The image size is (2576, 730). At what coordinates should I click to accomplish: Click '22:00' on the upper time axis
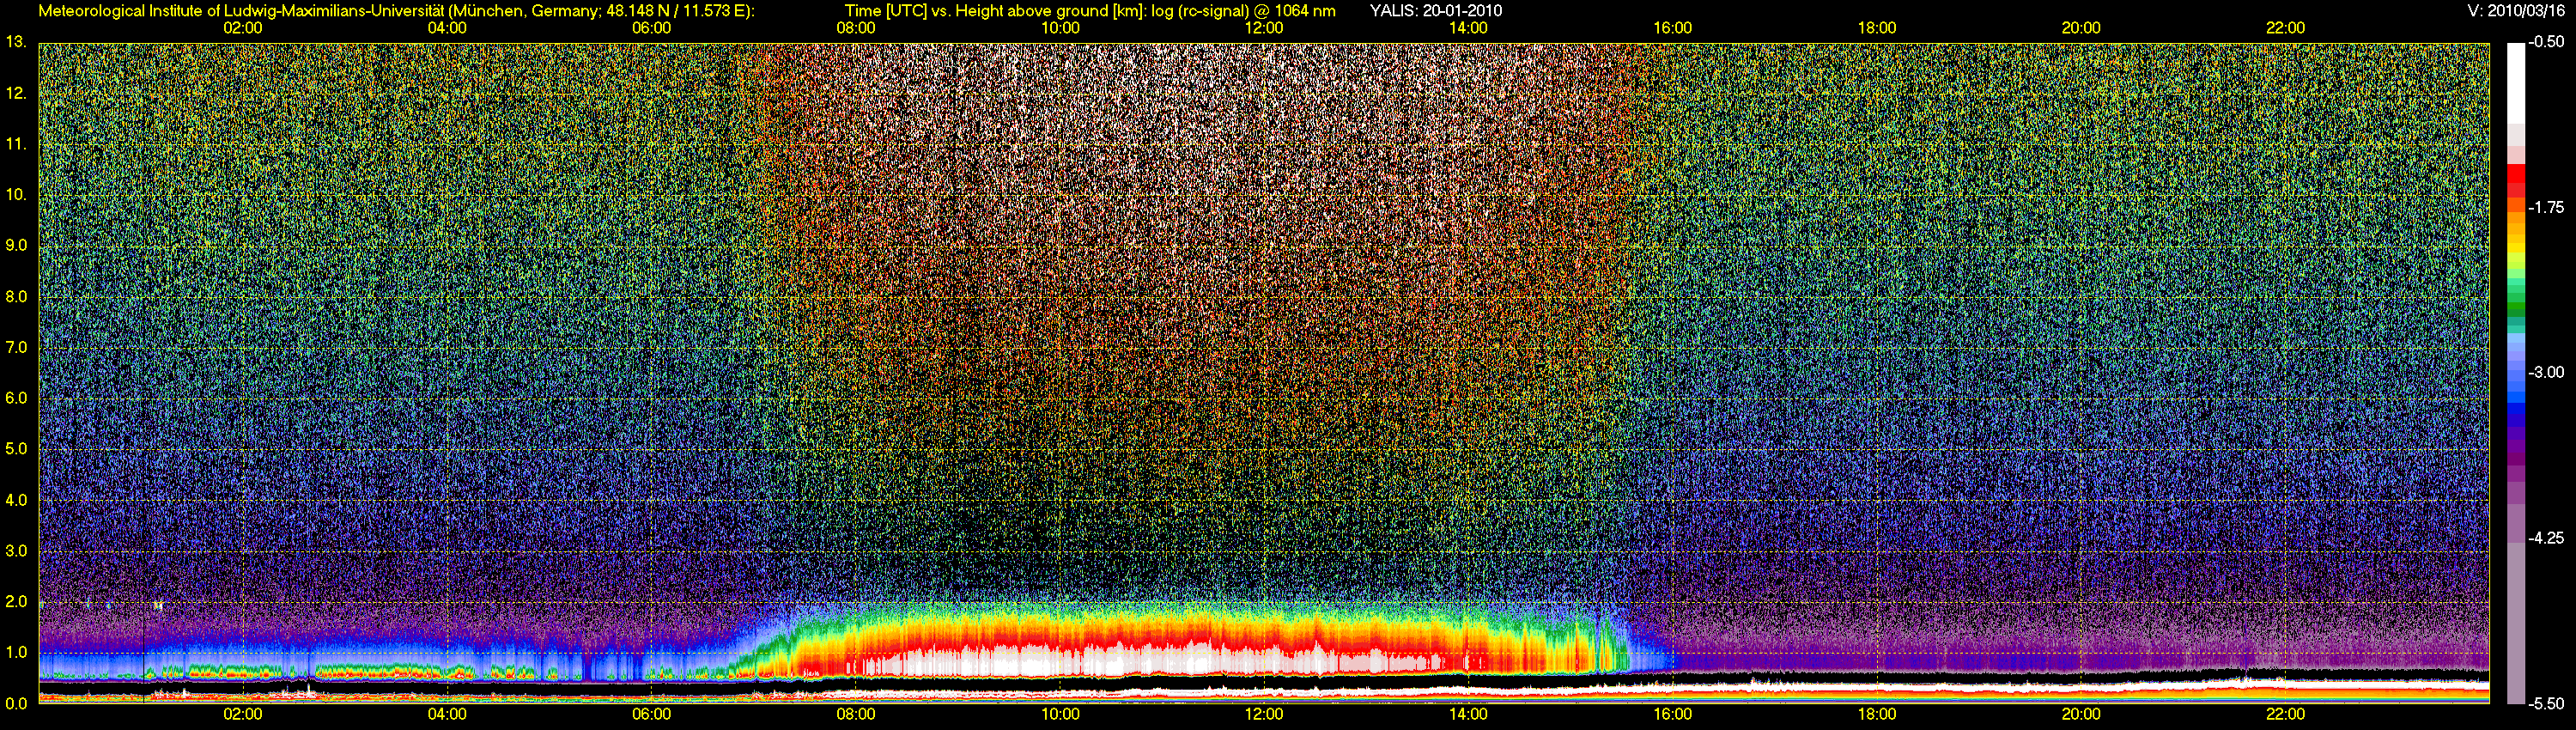2285,28
